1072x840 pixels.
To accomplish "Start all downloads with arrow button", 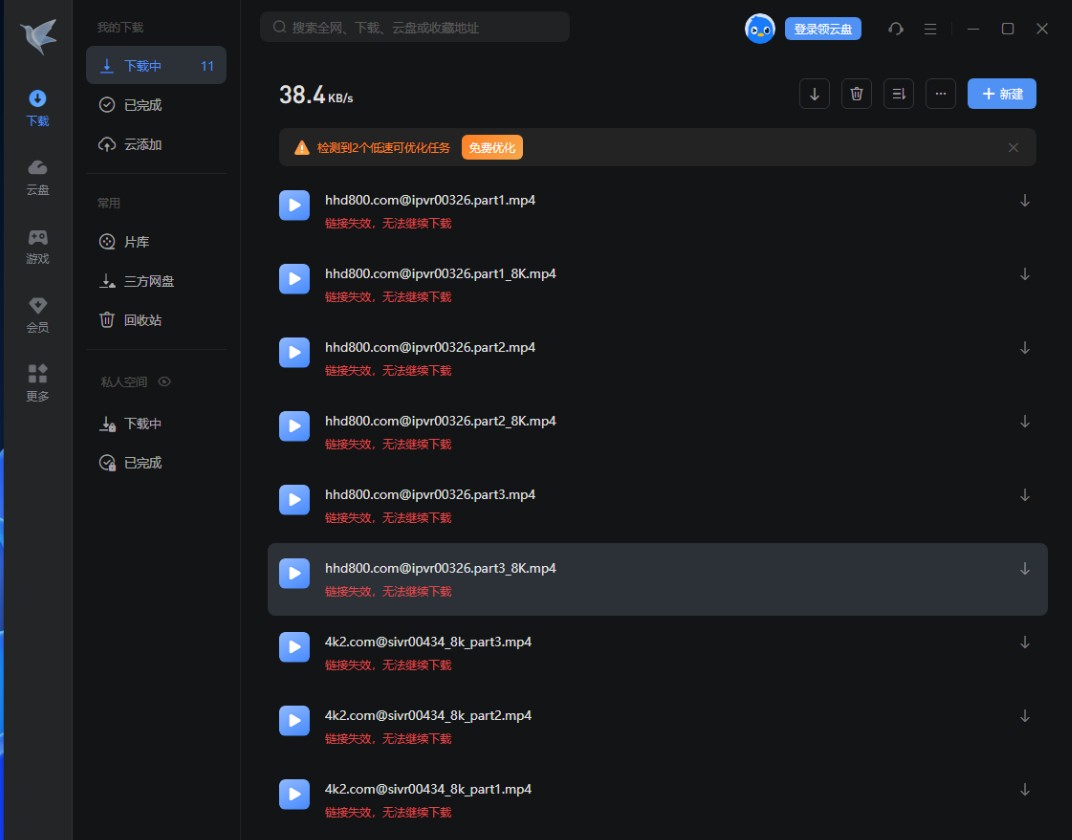I will click(814, 94).
